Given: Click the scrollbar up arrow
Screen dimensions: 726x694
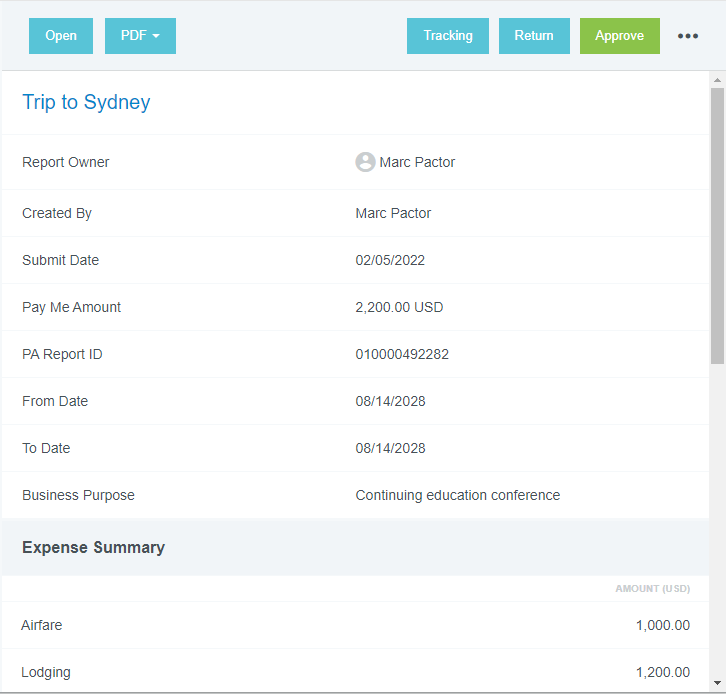Looking at the screenshot, I should [717, 79].
